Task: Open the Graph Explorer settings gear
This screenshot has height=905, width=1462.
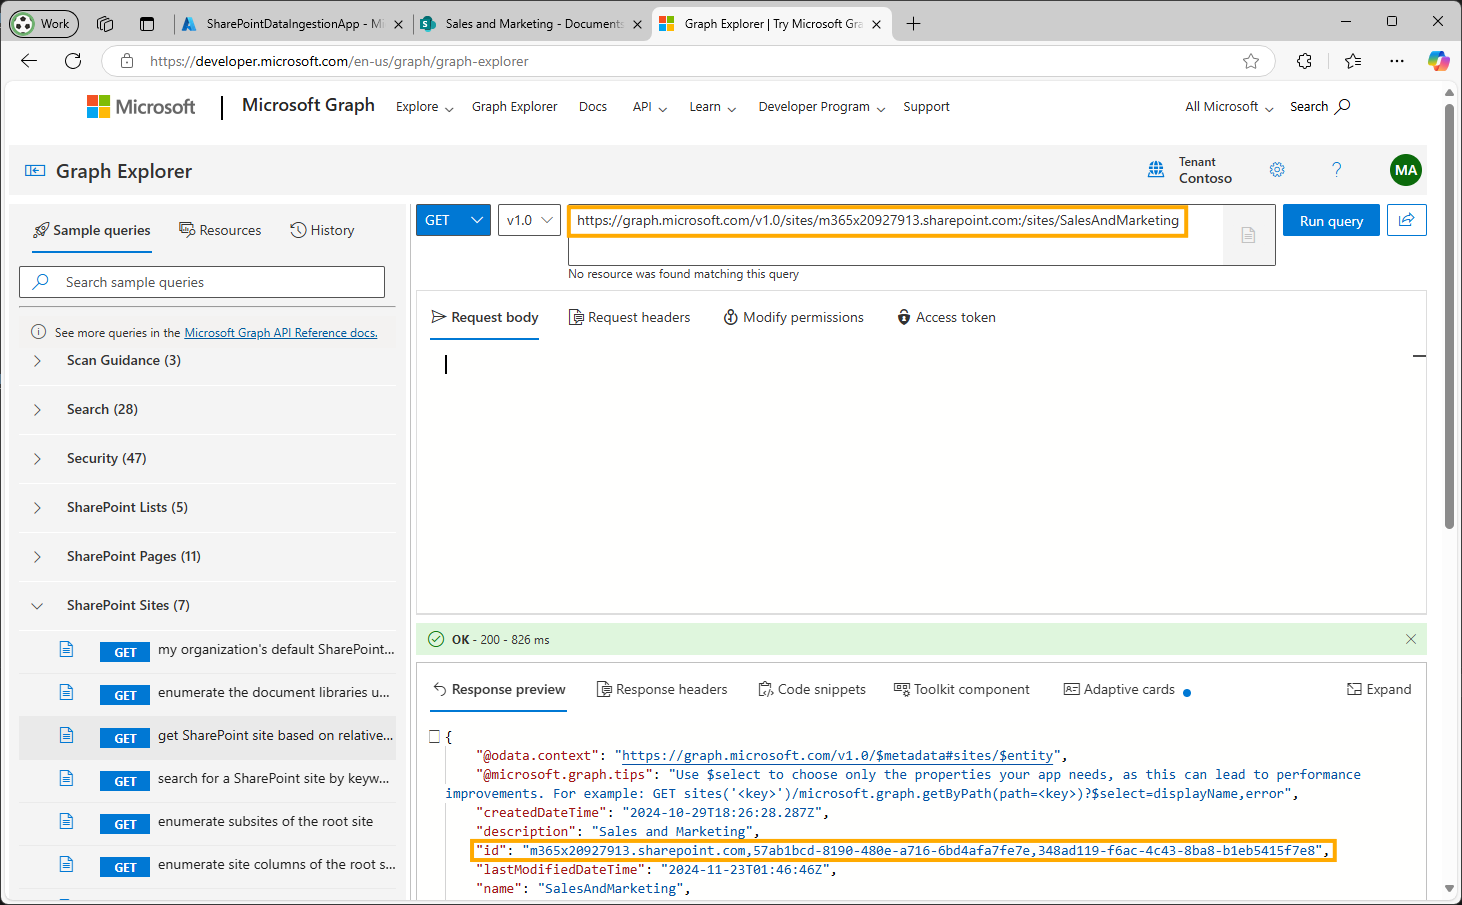Action: [x=1277, y=170]
